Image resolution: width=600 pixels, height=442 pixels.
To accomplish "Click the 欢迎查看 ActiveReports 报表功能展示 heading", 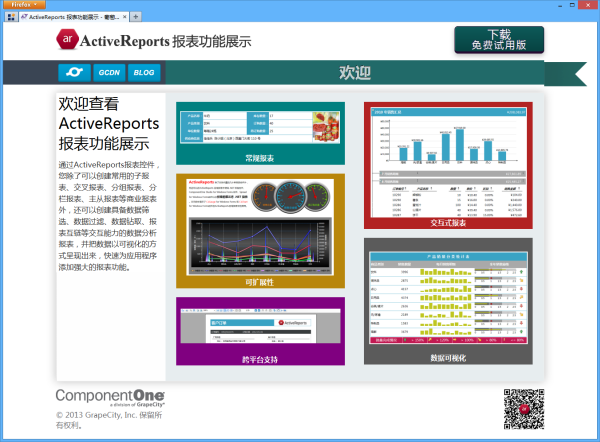I will pyautogui.click(x=109, y=124).
